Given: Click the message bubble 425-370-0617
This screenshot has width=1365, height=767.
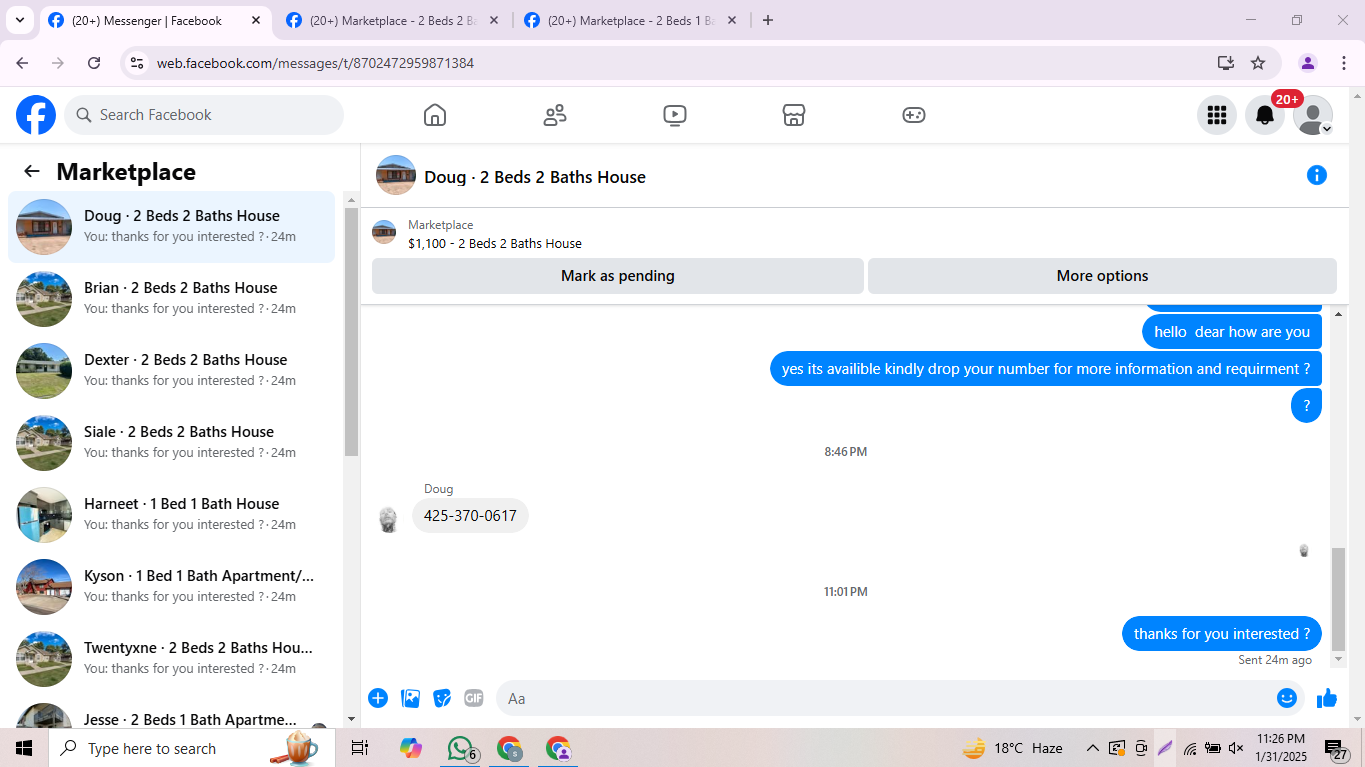Looking at the screenshot, I should (x=470, y=516).
